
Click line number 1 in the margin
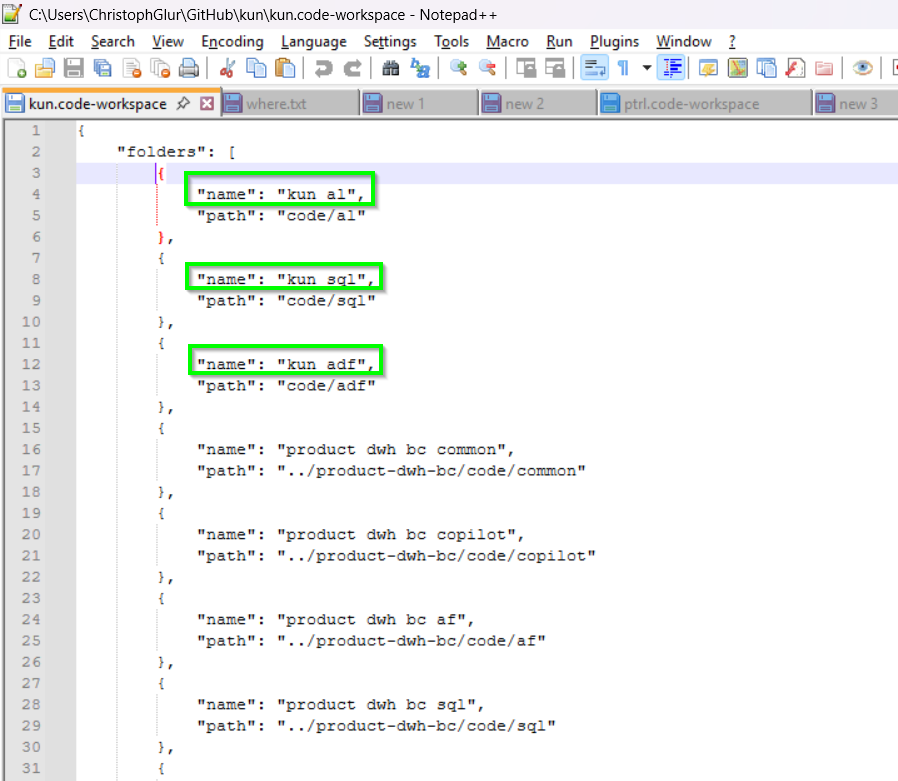(36, 131)
